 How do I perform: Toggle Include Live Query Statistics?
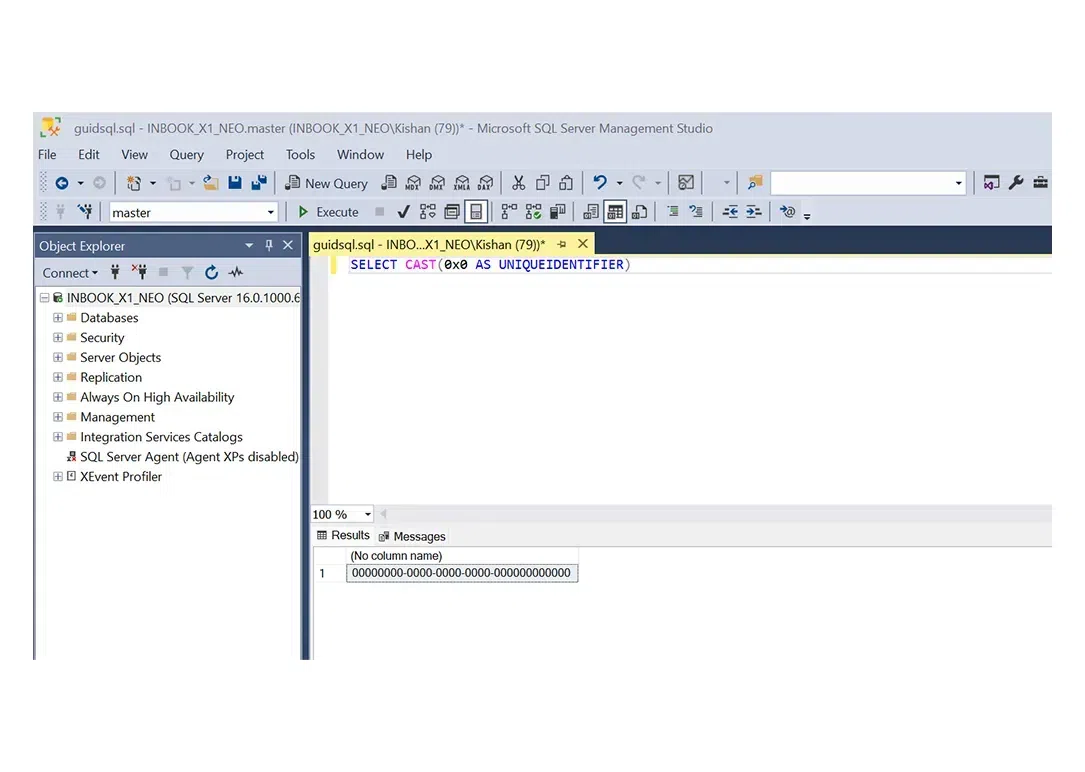(534, 212)
